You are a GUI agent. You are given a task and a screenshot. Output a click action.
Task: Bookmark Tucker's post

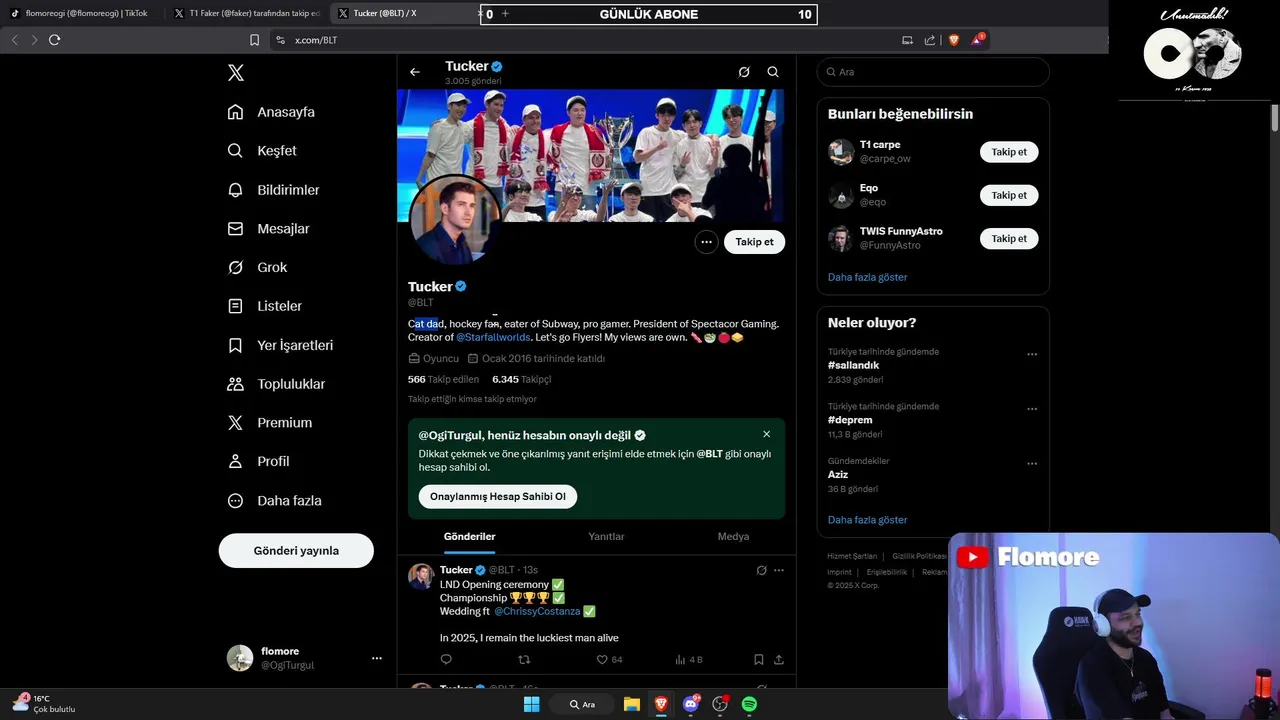pos(759,660)
